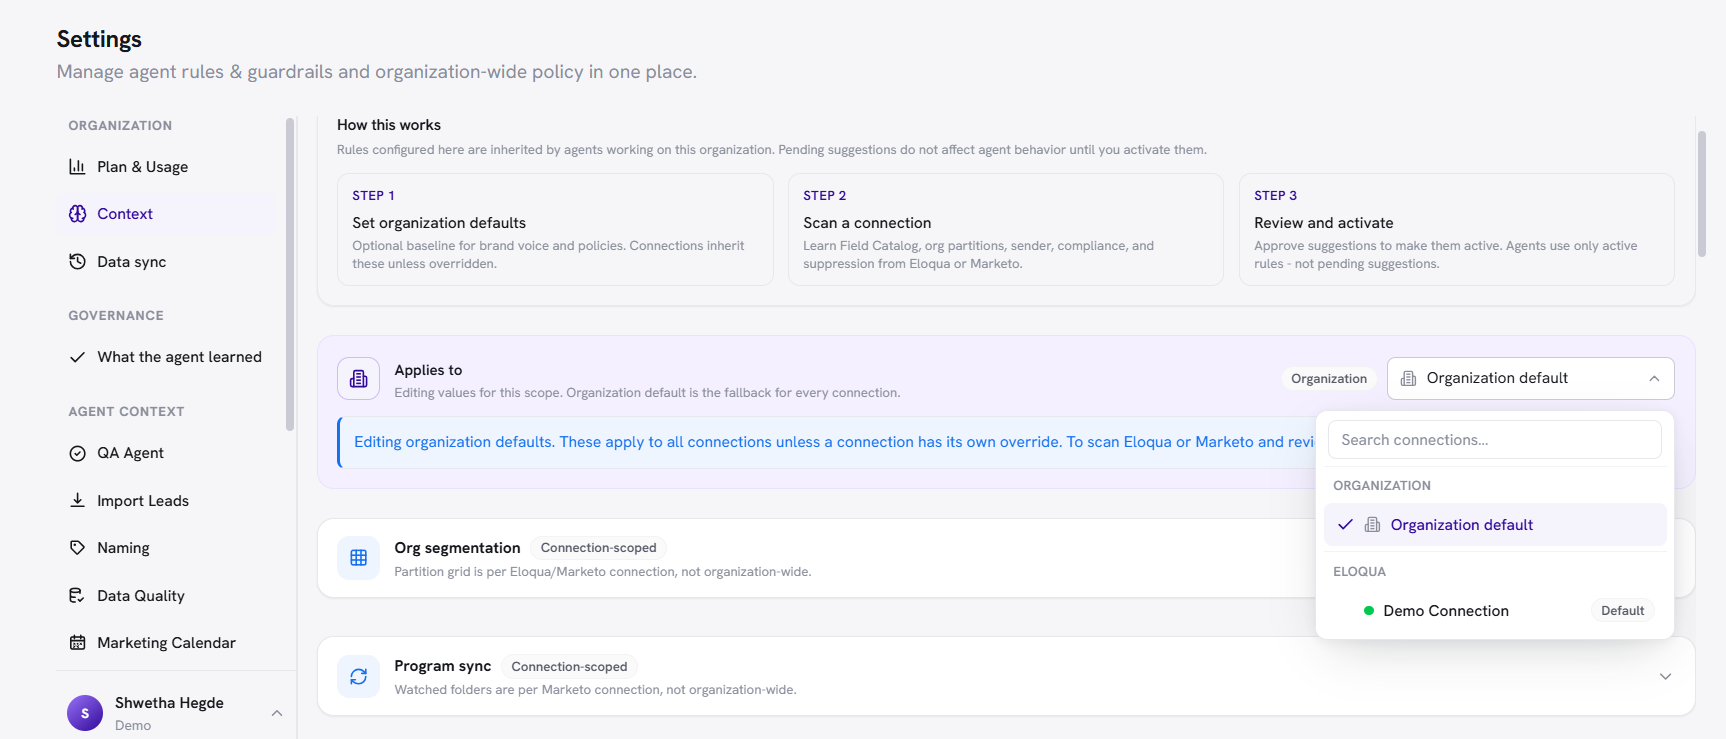Click the Data sync history icon

(77, 262)
